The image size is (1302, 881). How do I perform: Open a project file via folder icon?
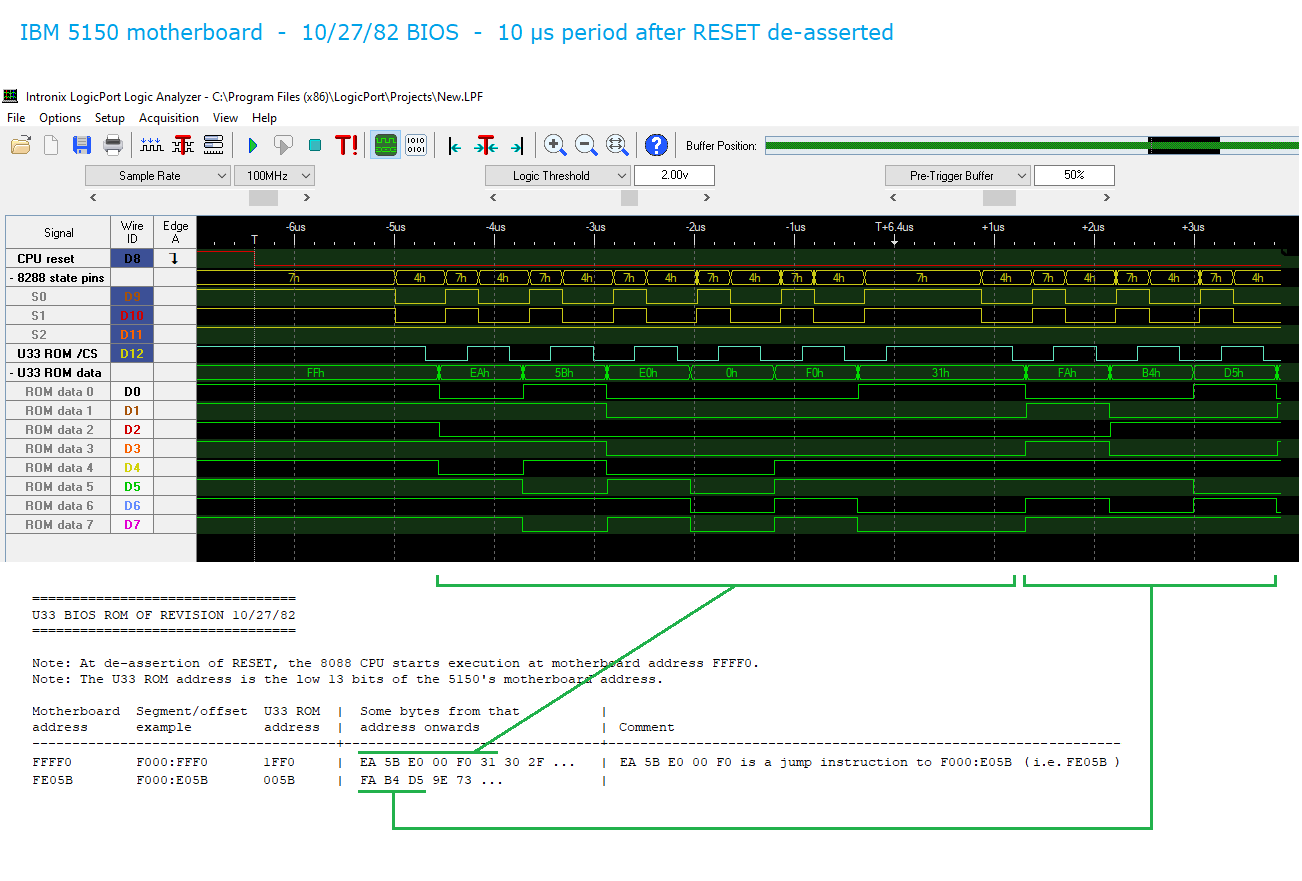click(21, 146)
